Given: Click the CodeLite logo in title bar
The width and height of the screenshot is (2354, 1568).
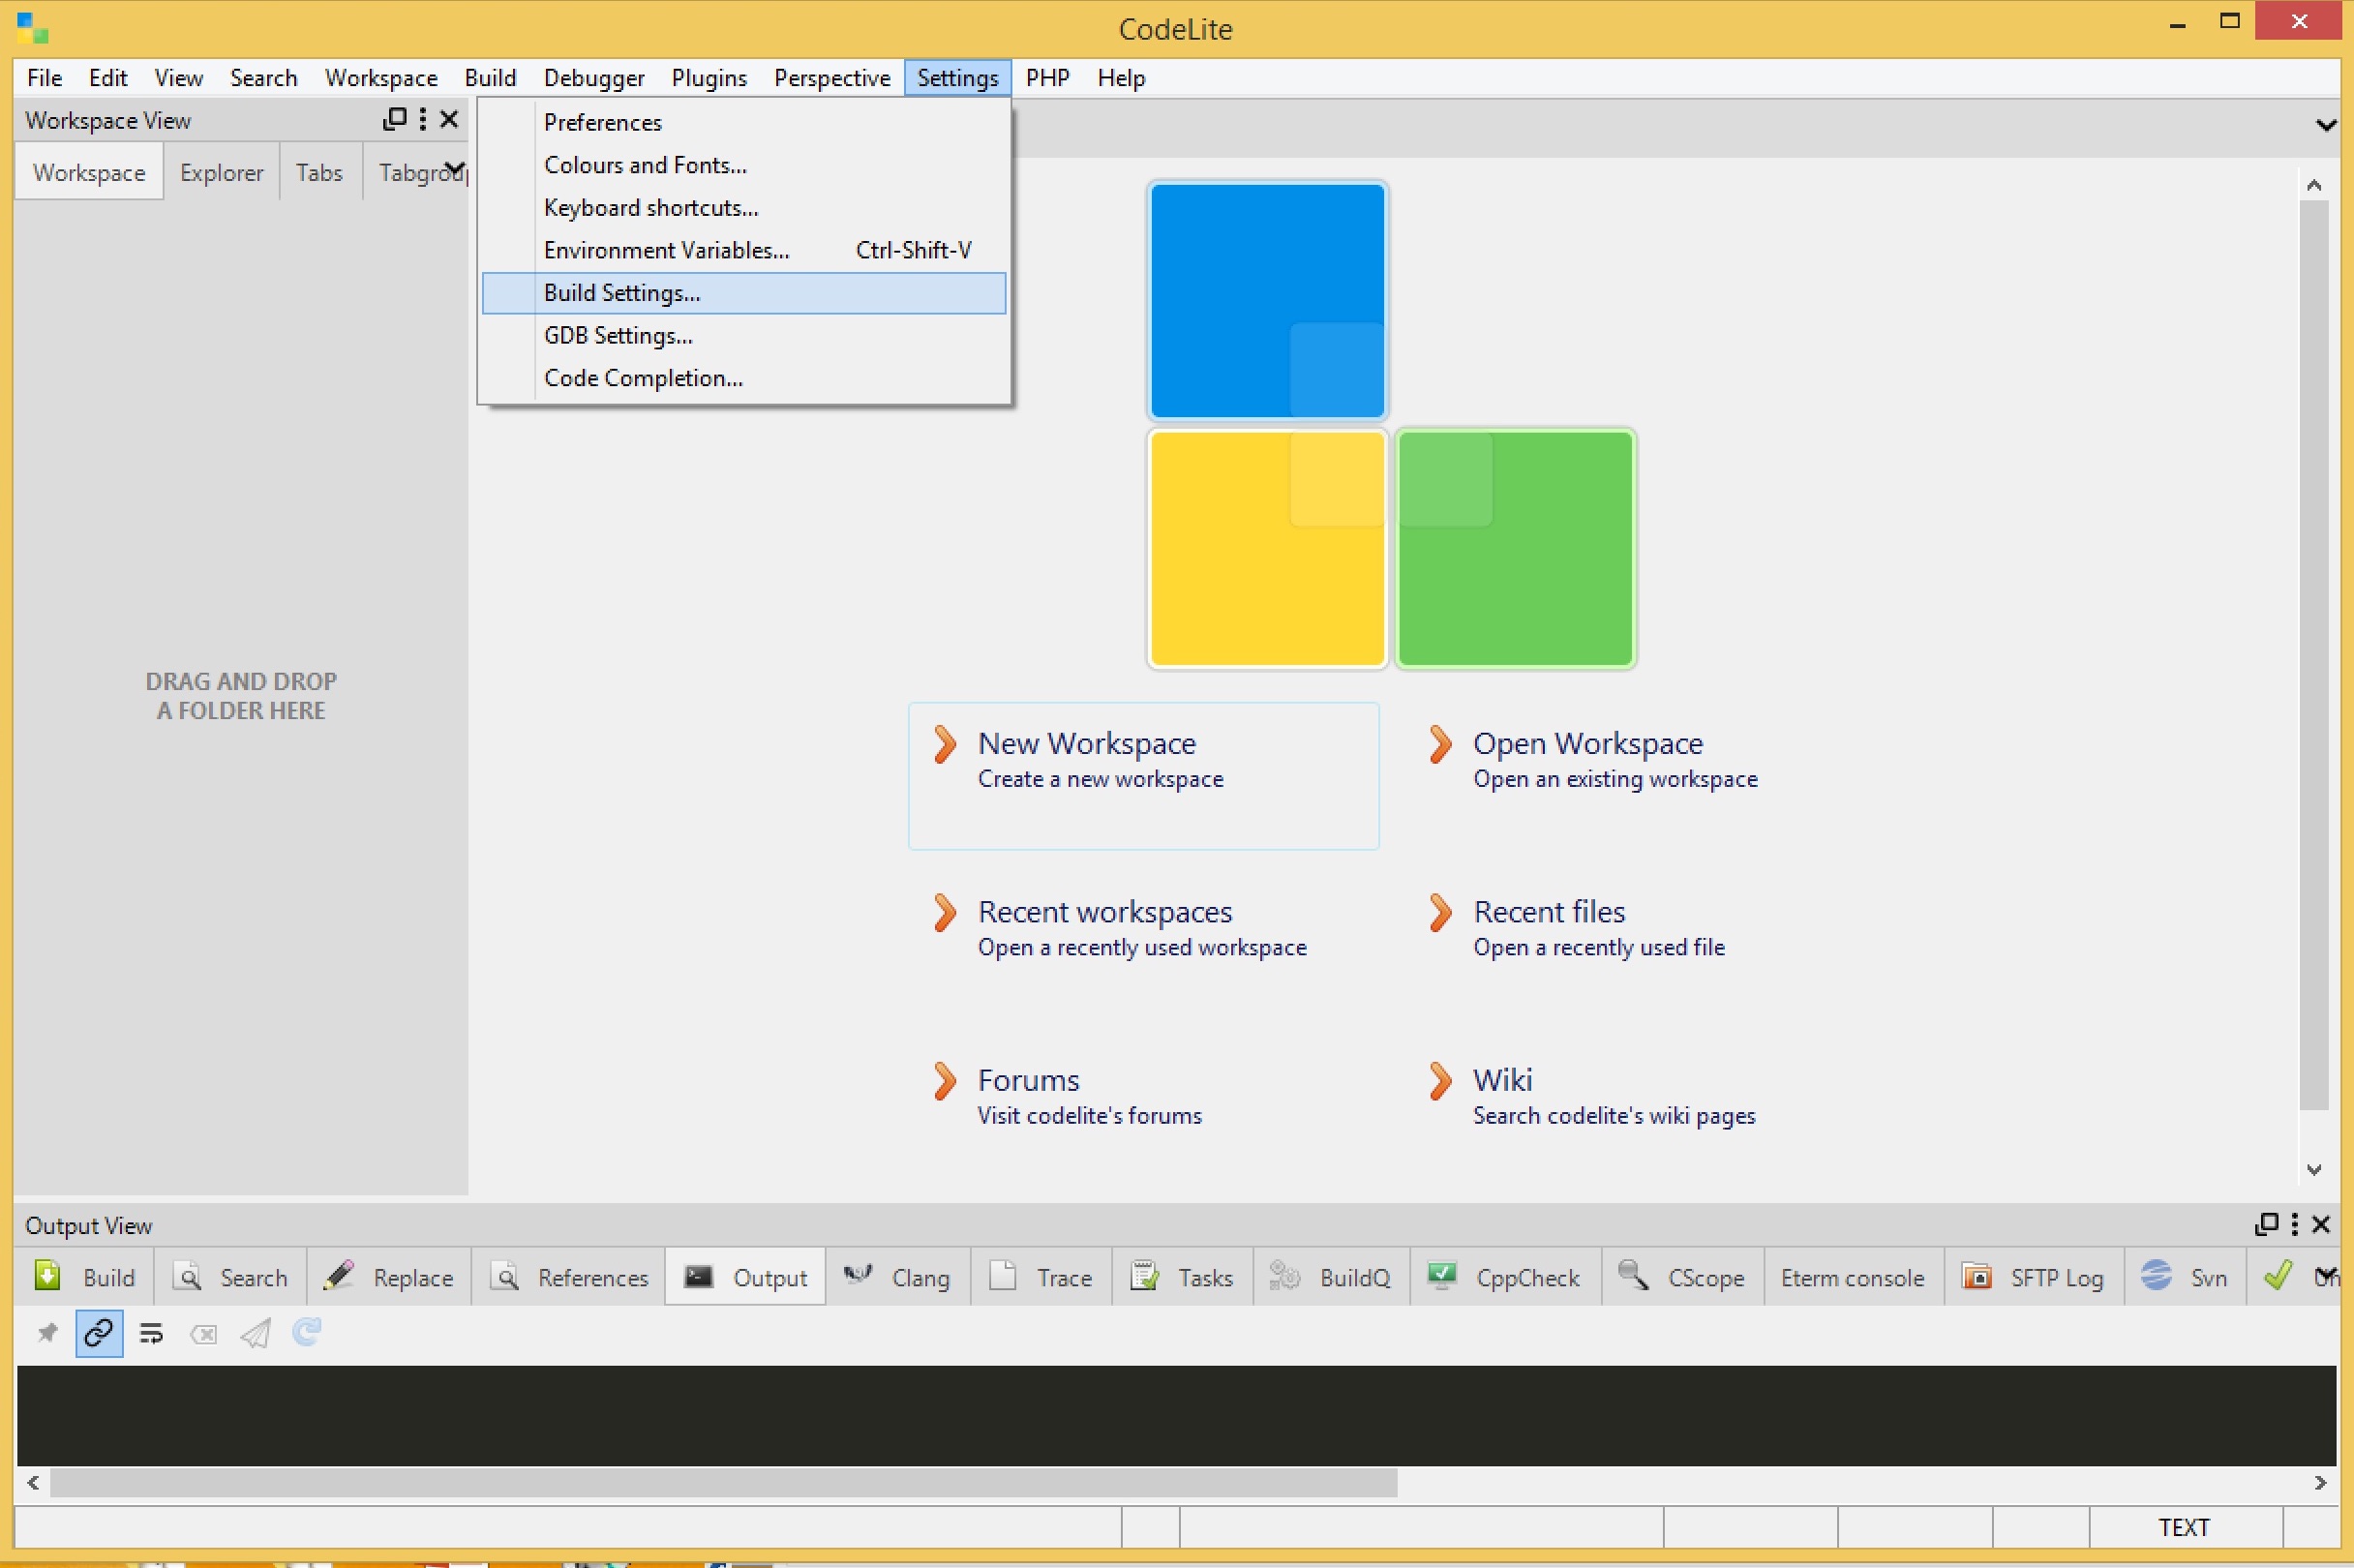Looking at the screenshot, I should pos(33,28).
